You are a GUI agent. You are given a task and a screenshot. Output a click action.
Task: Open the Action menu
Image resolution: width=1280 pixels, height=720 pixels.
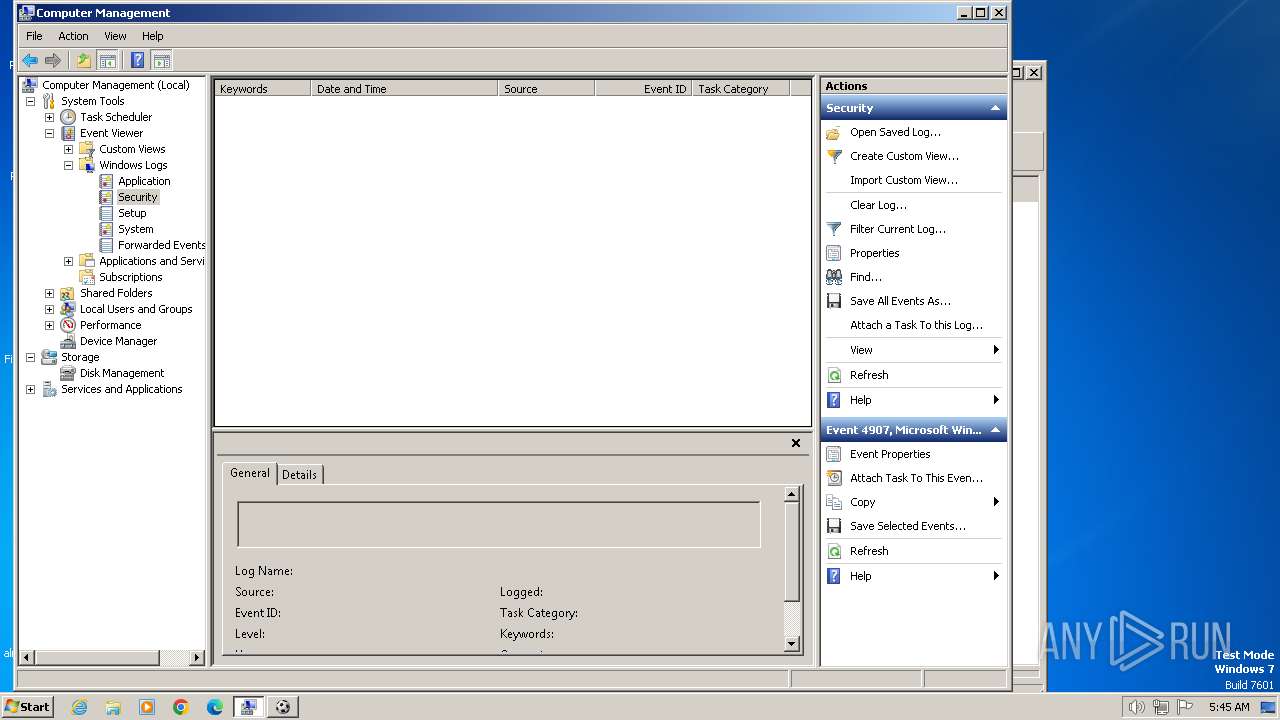click(x=73, y=36)
